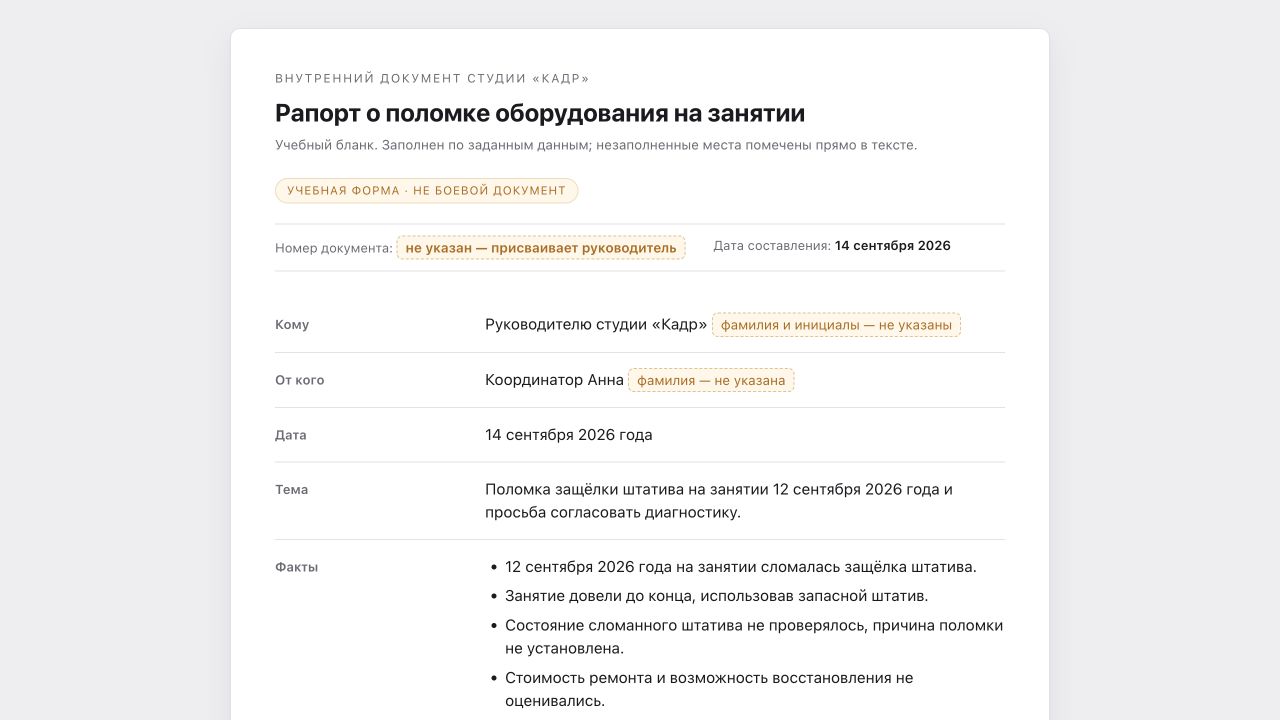Click the header 'Внутренний документ студии «Кадр»'
The width and height of the screenshot is (1280, 720).
coord(432,79)
